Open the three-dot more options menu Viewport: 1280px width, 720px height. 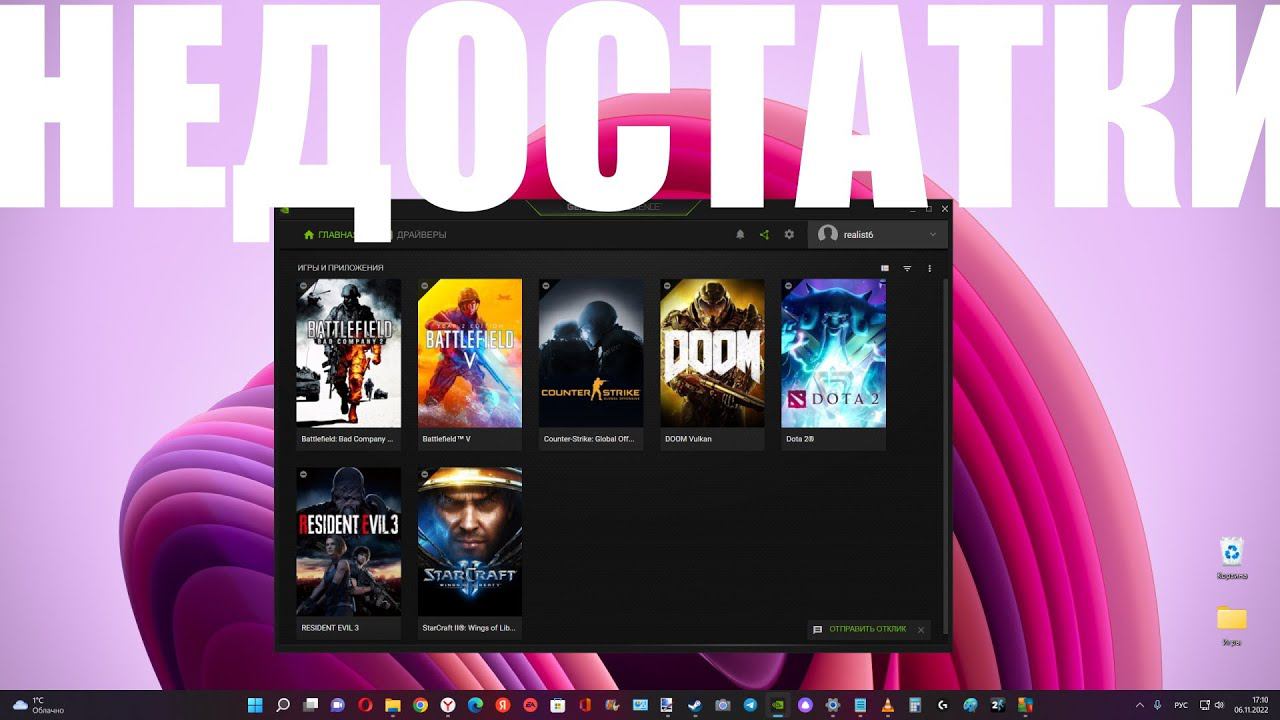click(930, 268)
